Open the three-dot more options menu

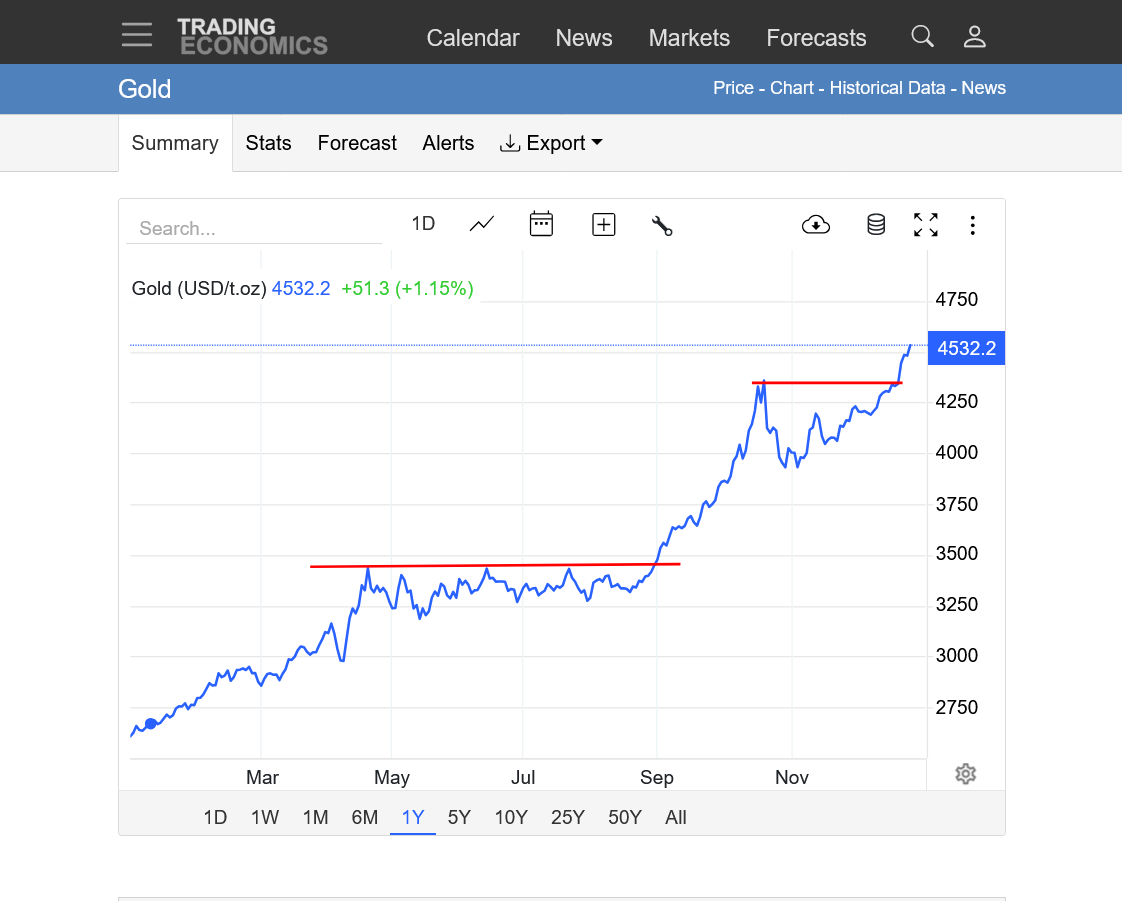tap(972, 225)
